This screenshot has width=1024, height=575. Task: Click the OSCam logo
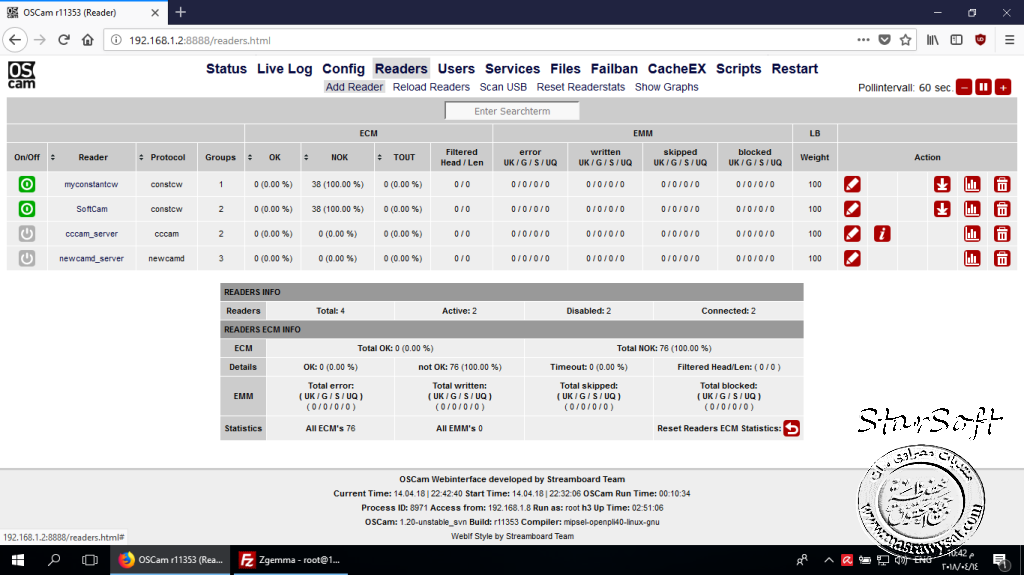22,75
